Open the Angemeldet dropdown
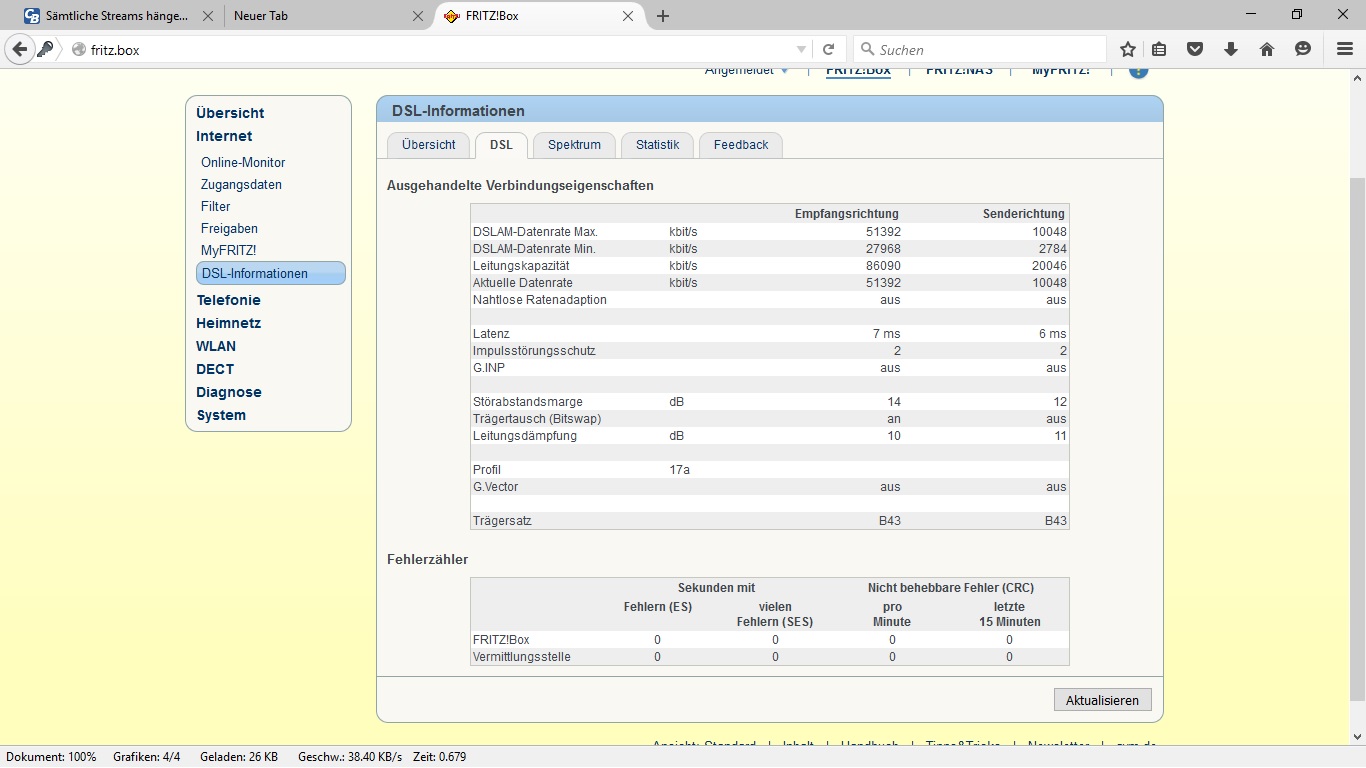This screenshot has height=768, width=1366. 746,70
